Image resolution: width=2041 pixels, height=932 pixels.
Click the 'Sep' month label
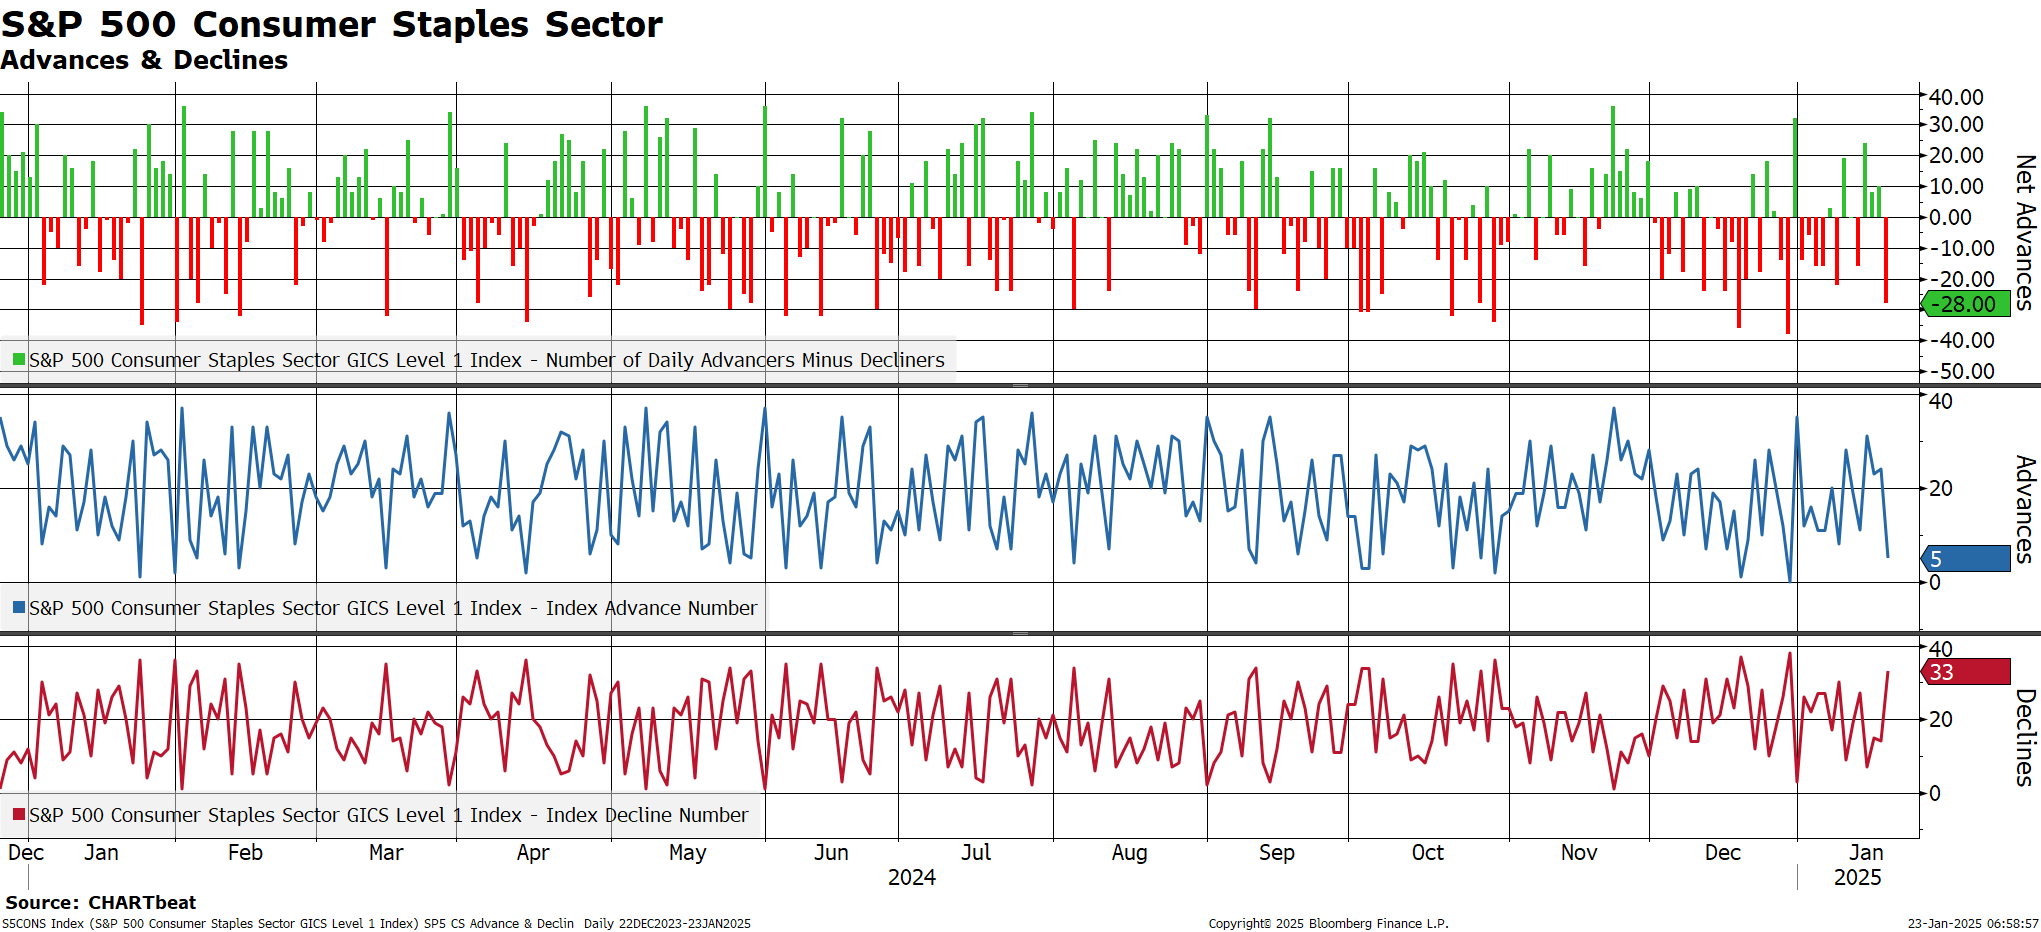pyautogui.click(x=1277, y=853)
